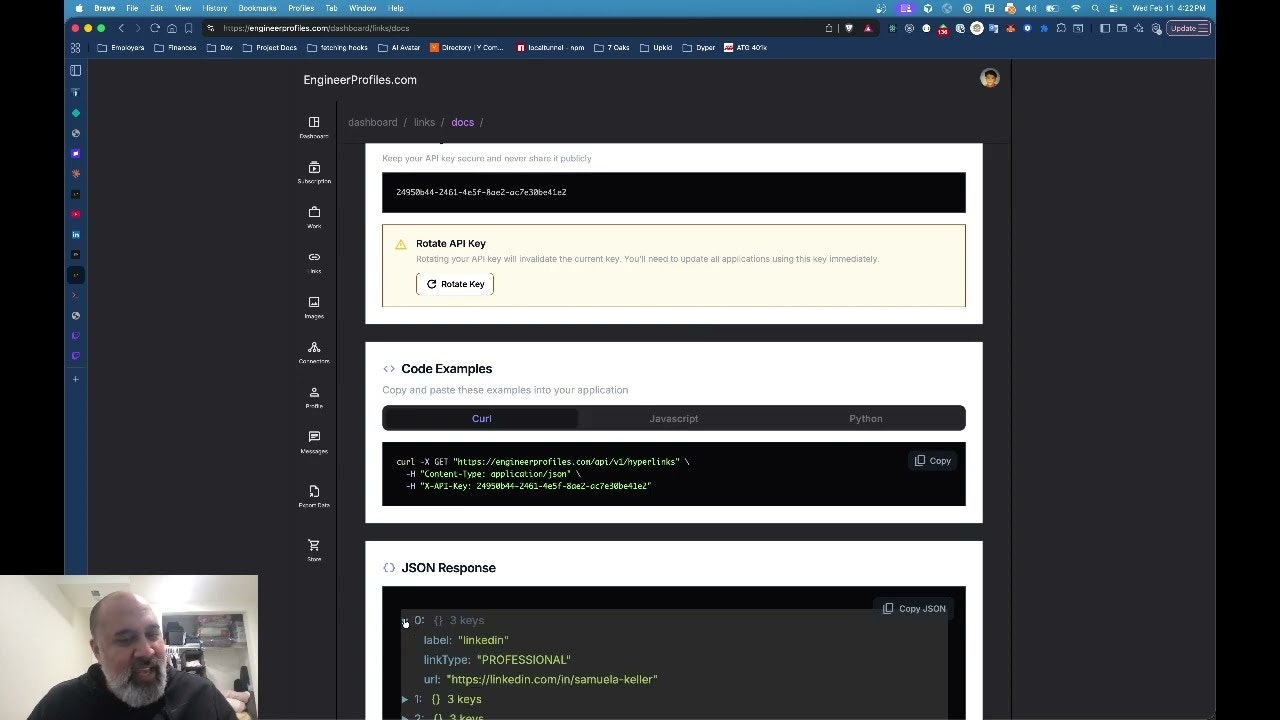The height and width of the screenshot is (720, 1280).
Task: Click the API key value field
Action: click(x=674, y=192)
